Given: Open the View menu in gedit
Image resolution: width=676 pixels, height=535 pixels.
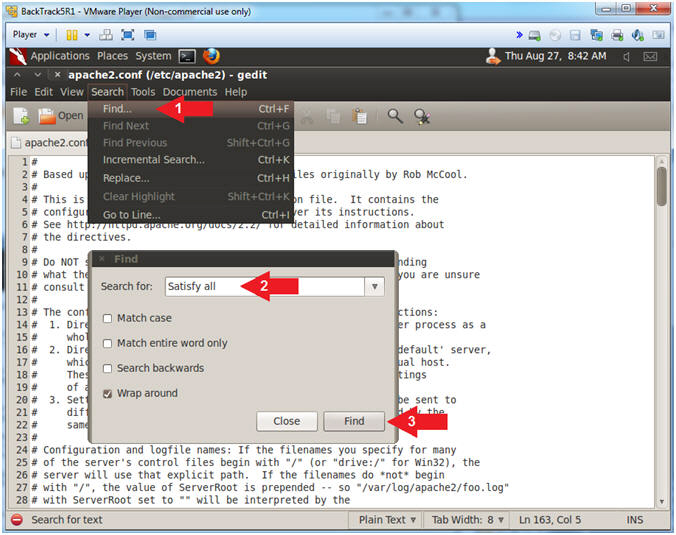Looking at the screenshot, I should [72, 92].
